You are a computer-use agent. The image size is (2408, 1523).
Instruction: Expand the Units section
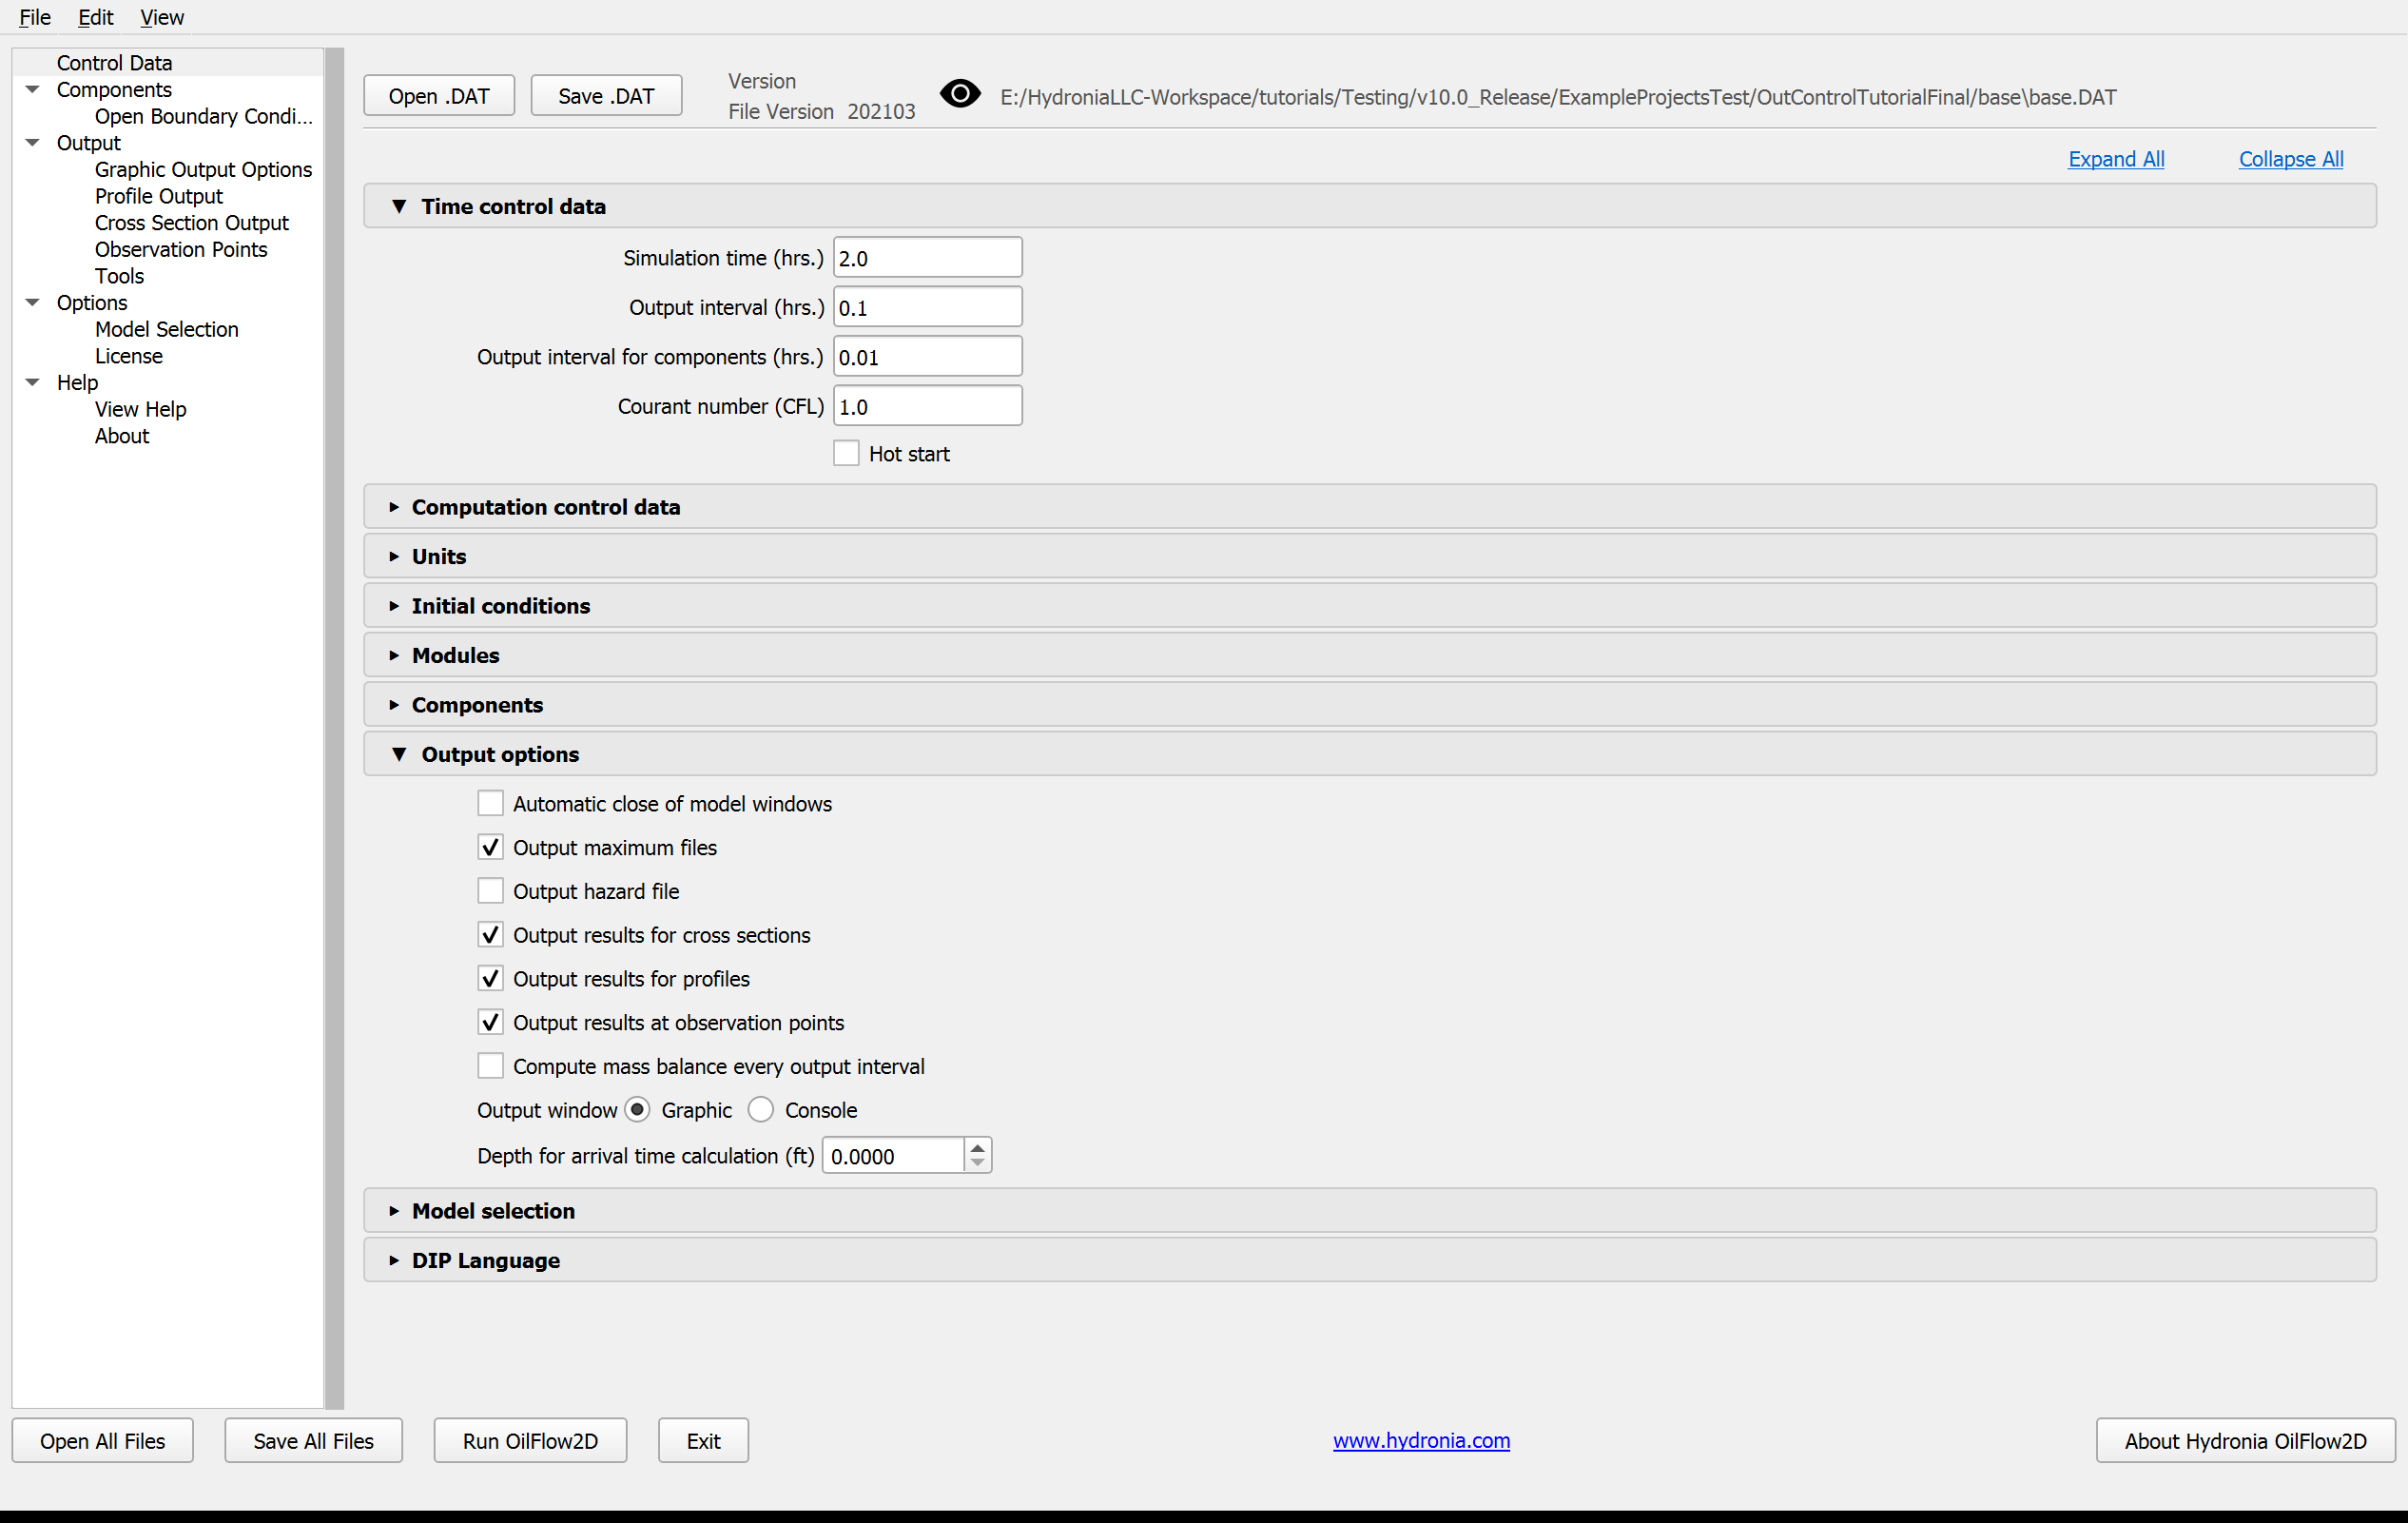[x=1369, y=556]
